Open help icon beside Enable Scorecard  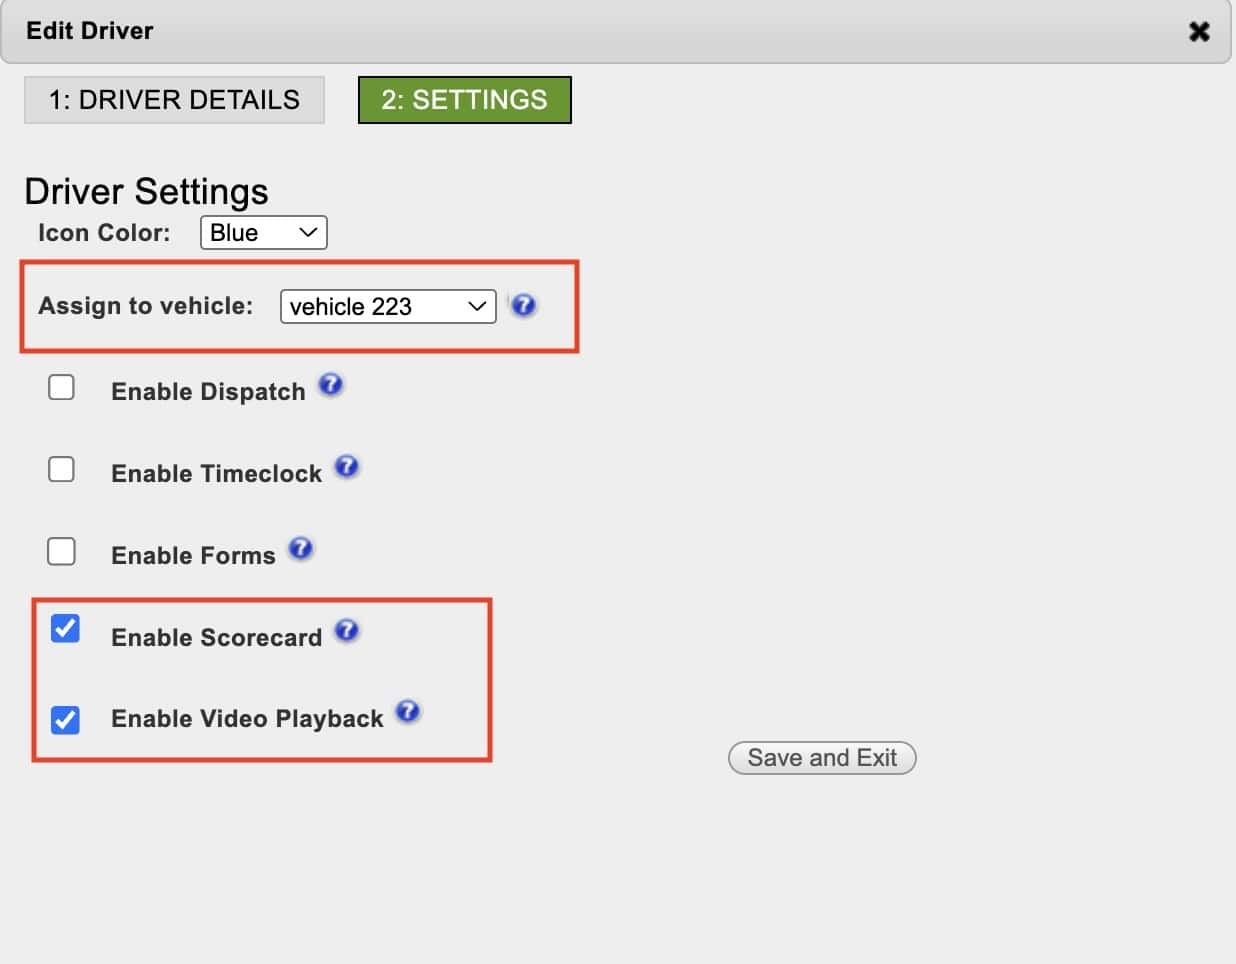pos(347,631)
